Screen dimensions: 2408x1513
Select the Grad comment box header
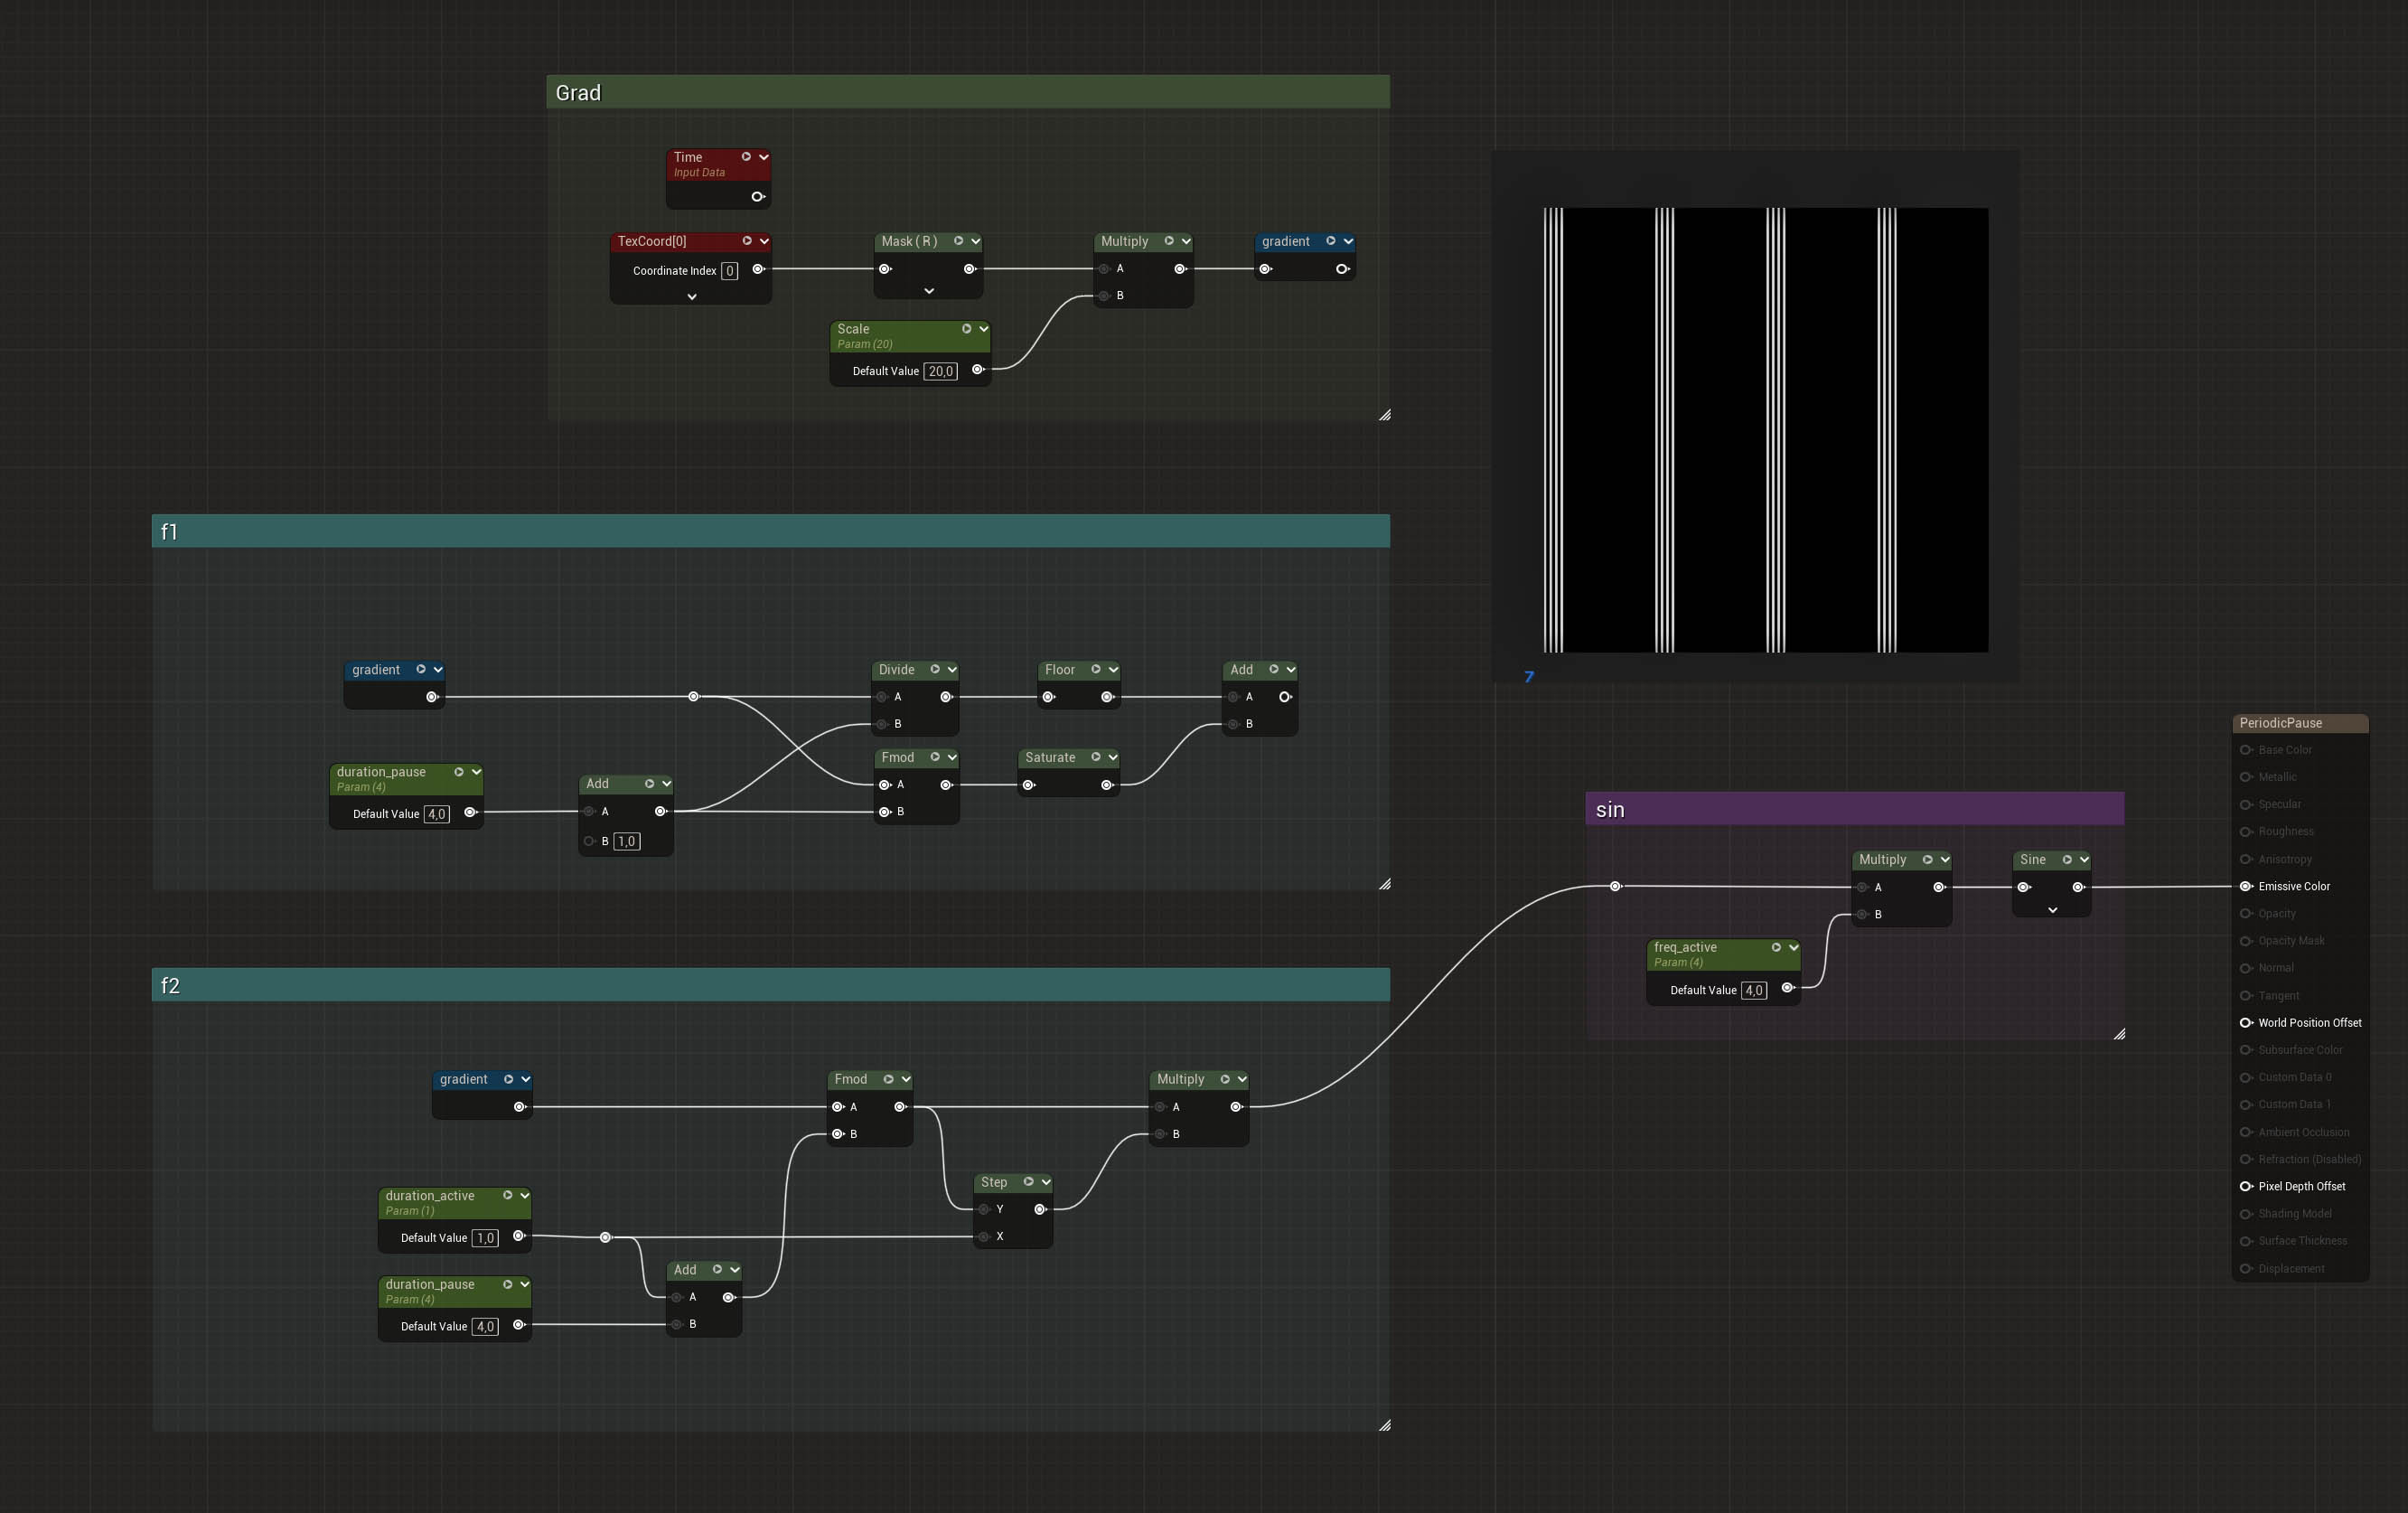pos(968,92)
